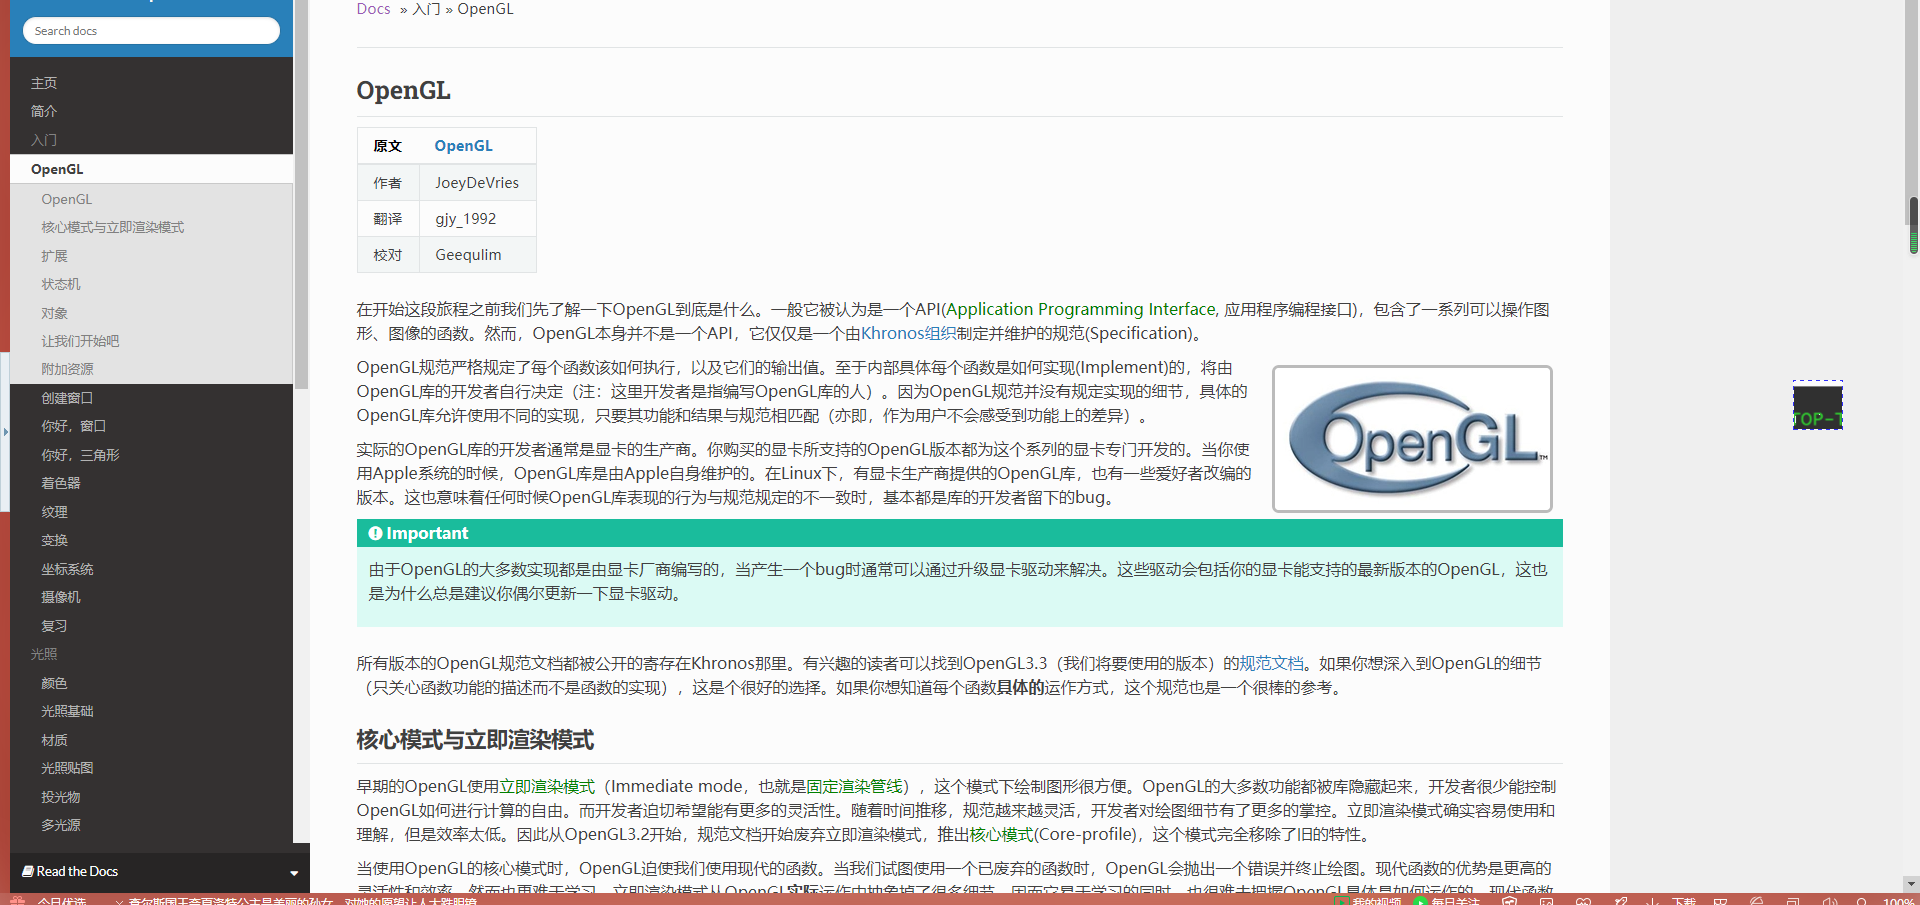Open the 你好，窗口 chapter
Screen dimensions: 1920x905
tap(73, 426)
